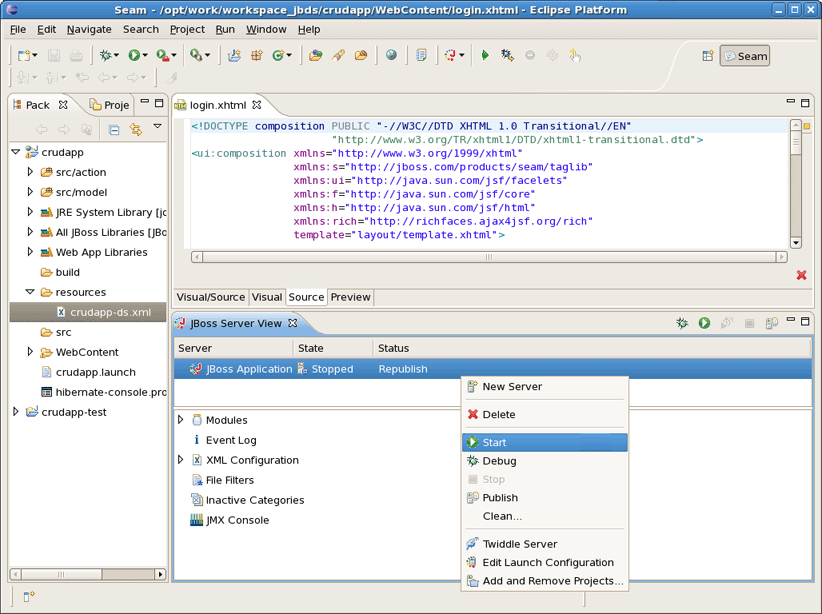Expand the src/action folder

pyautogui.click(x=30, y=172)
